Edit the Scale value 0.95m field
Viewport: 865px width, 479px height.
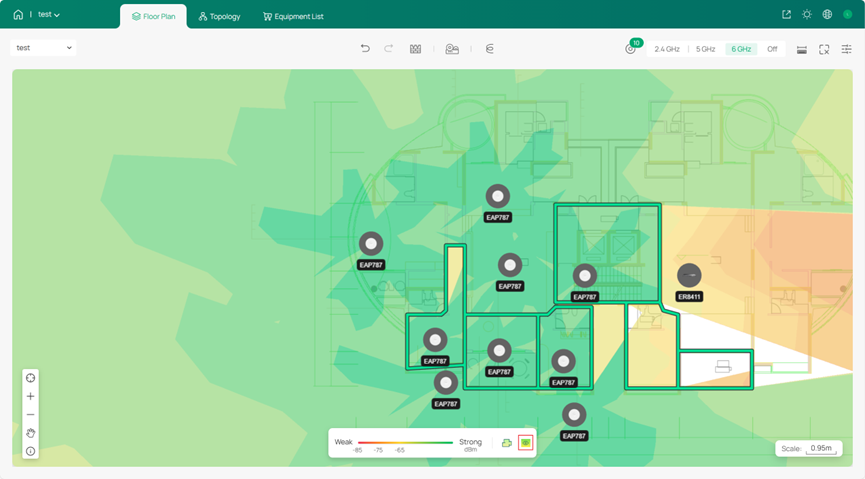click(x=821, y=448)
